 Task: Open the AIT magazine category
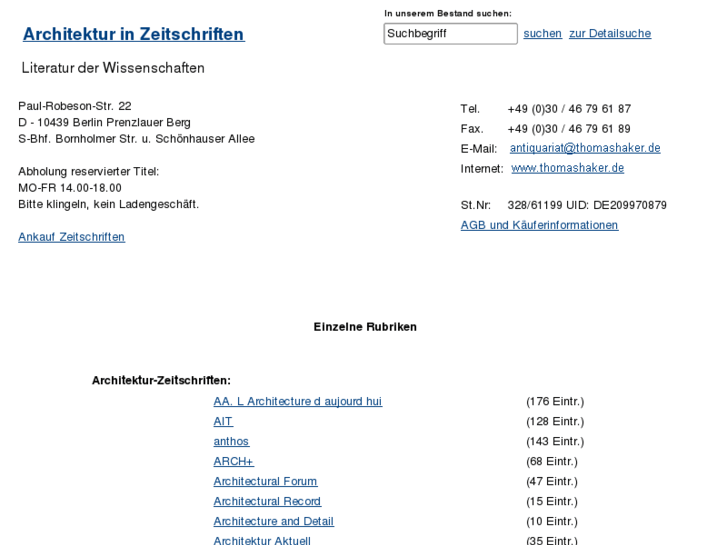(223, 421)
